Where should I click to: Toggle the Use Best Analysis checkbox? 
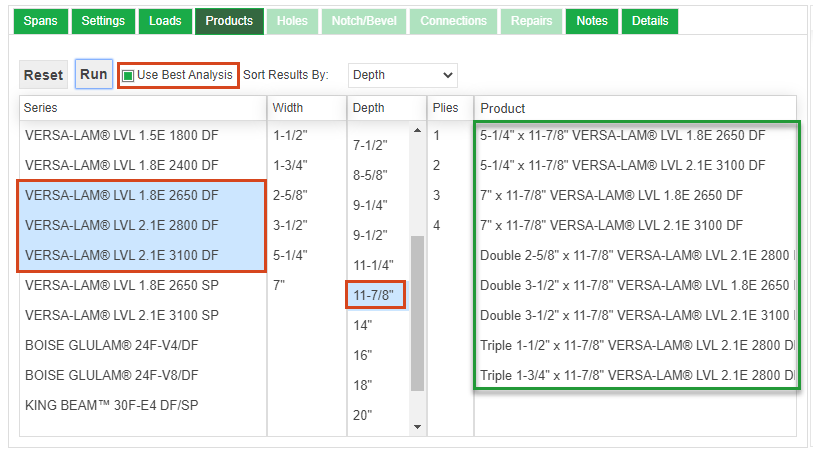(128, 76)
